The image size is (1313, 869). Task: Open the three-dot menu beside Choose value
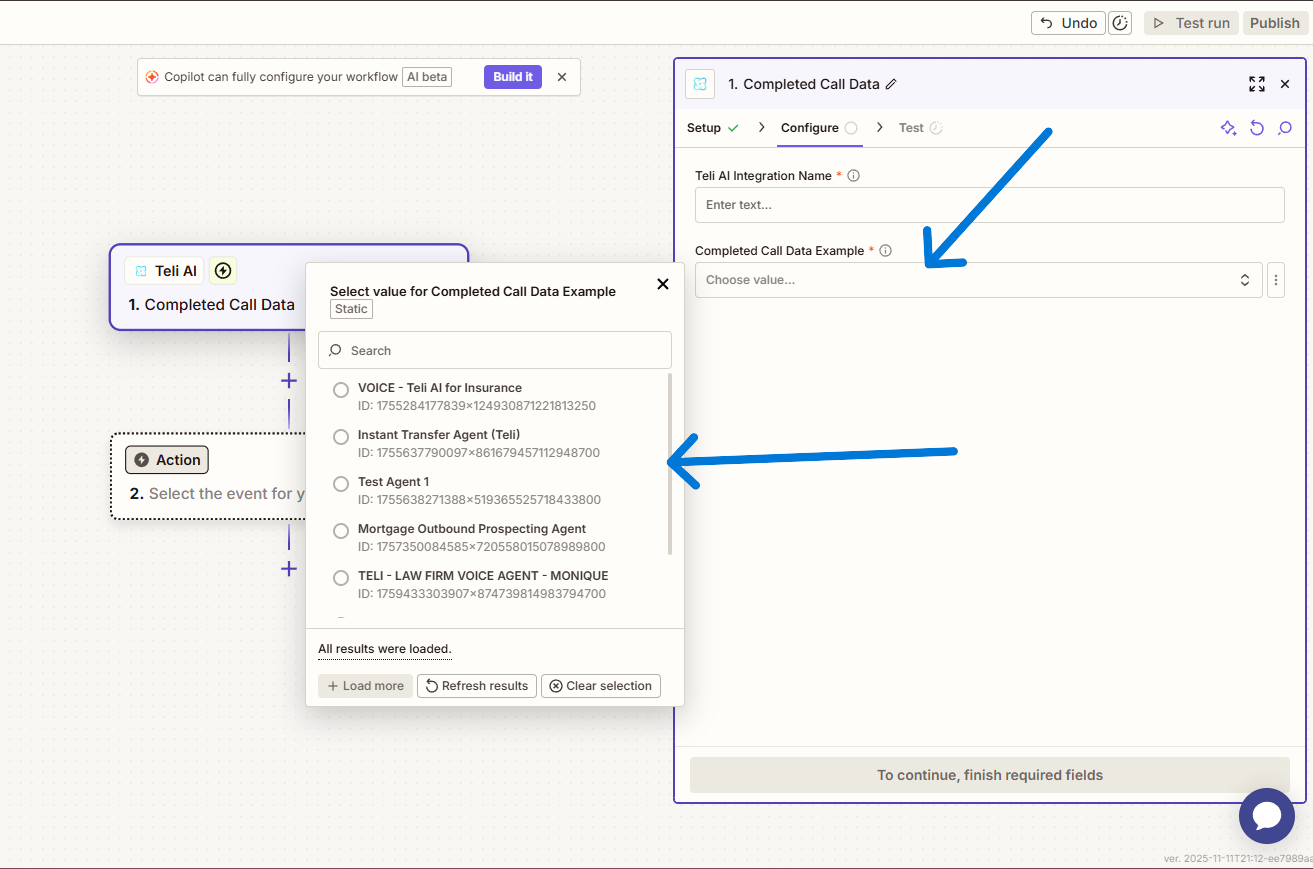1276,280
